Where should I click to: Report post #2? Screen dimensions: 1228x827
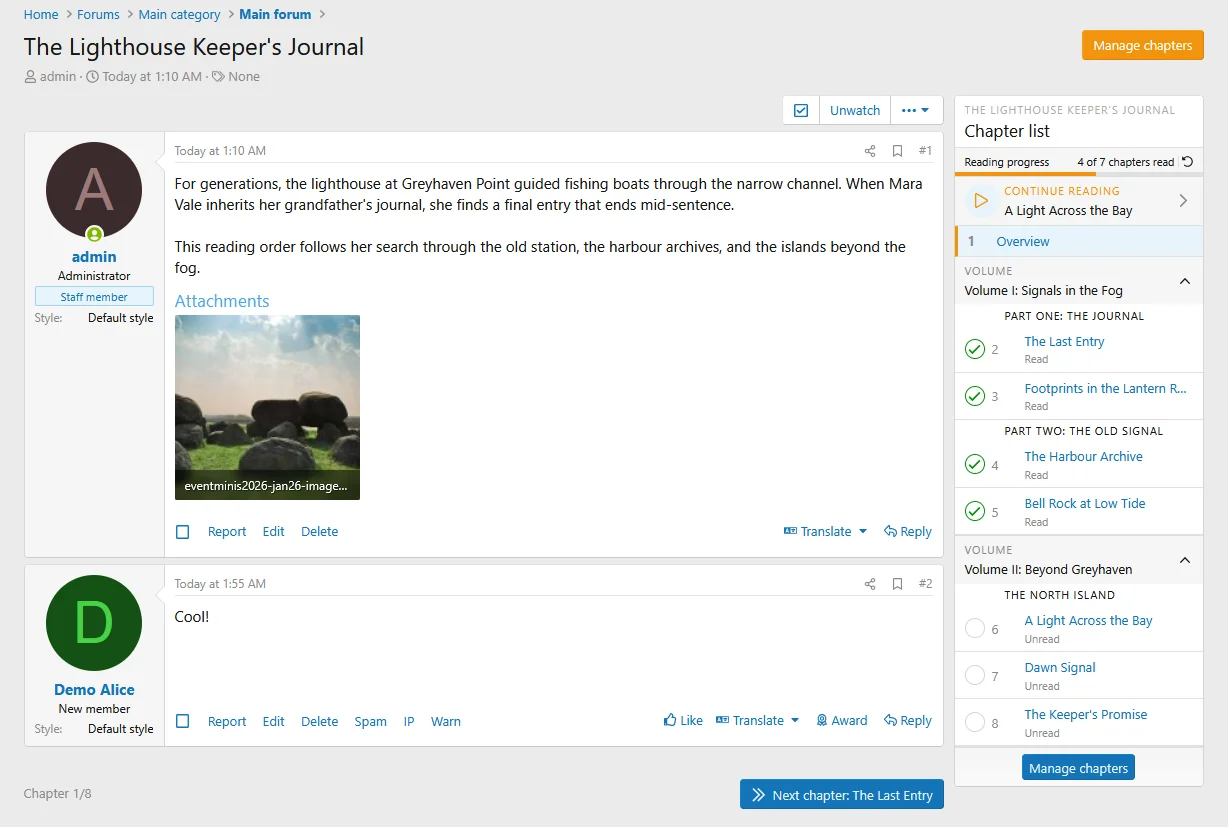coord(227,721)
